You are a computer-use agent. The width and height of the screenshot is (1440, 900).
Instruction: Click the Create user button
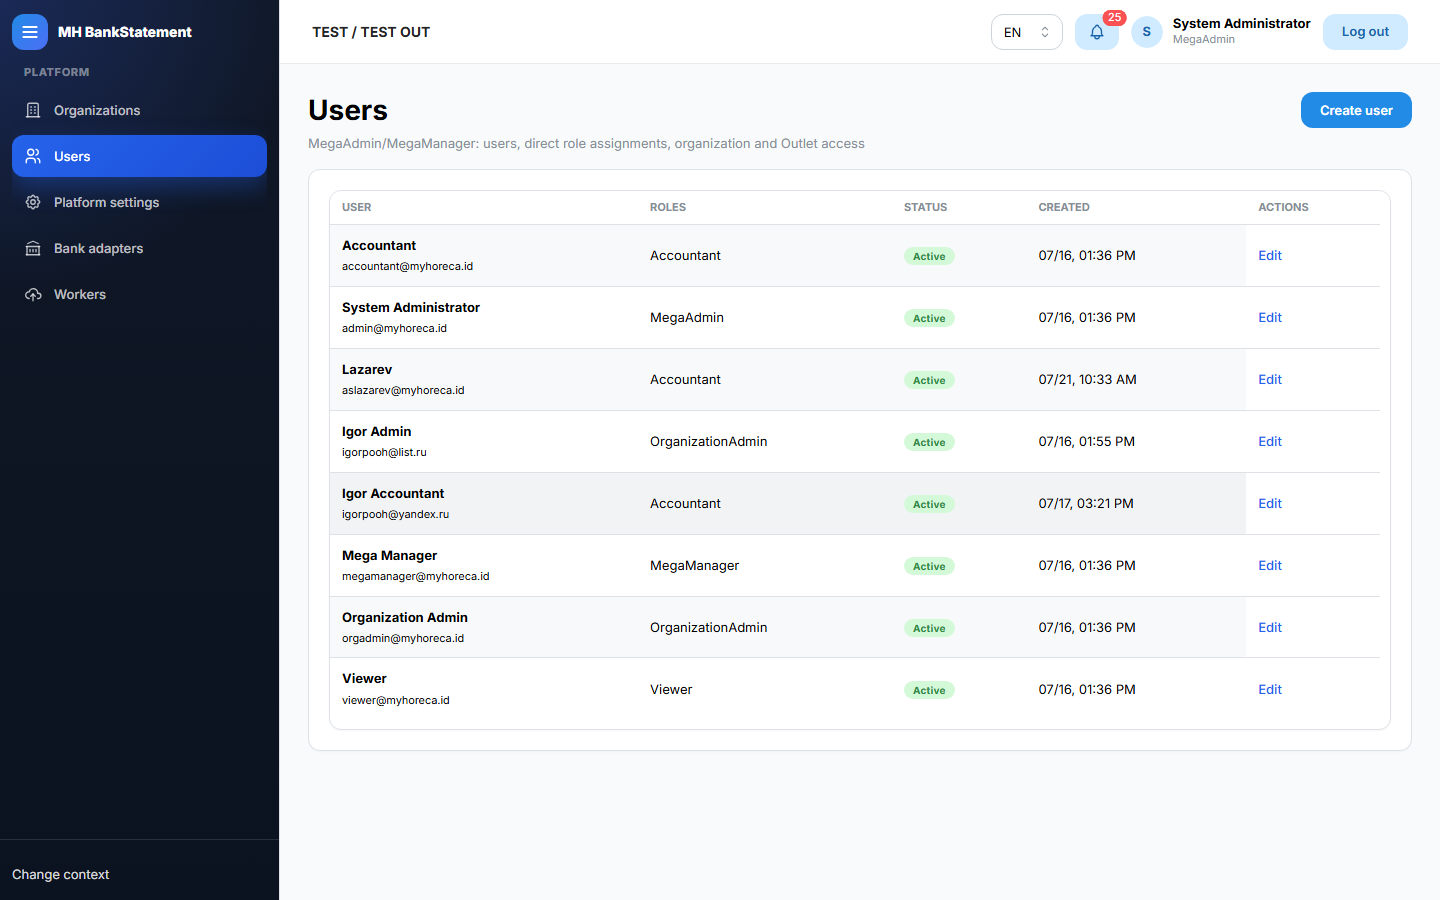(x=1356, y=110)
